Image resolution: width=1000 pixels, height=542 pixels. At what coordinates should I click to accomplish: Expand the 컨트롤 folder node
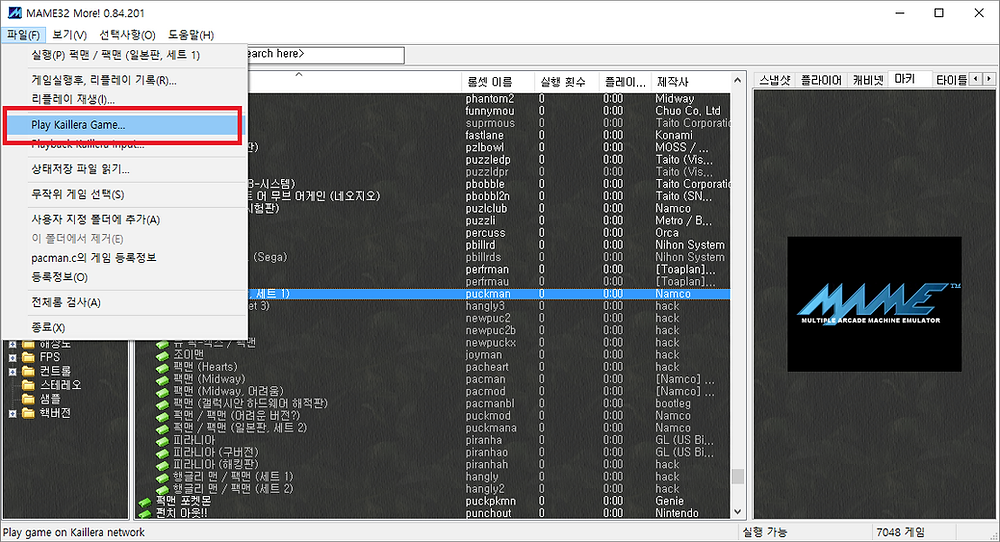12,372
